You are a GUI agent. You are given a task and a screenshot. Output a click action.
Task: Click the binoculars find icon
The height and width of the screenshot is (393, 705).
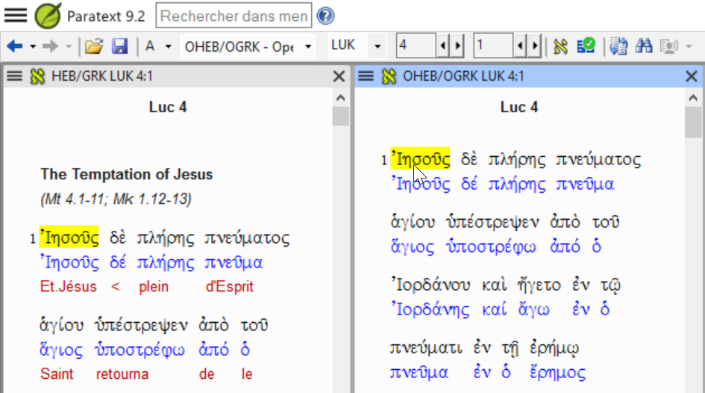click(x=643, y=46)
